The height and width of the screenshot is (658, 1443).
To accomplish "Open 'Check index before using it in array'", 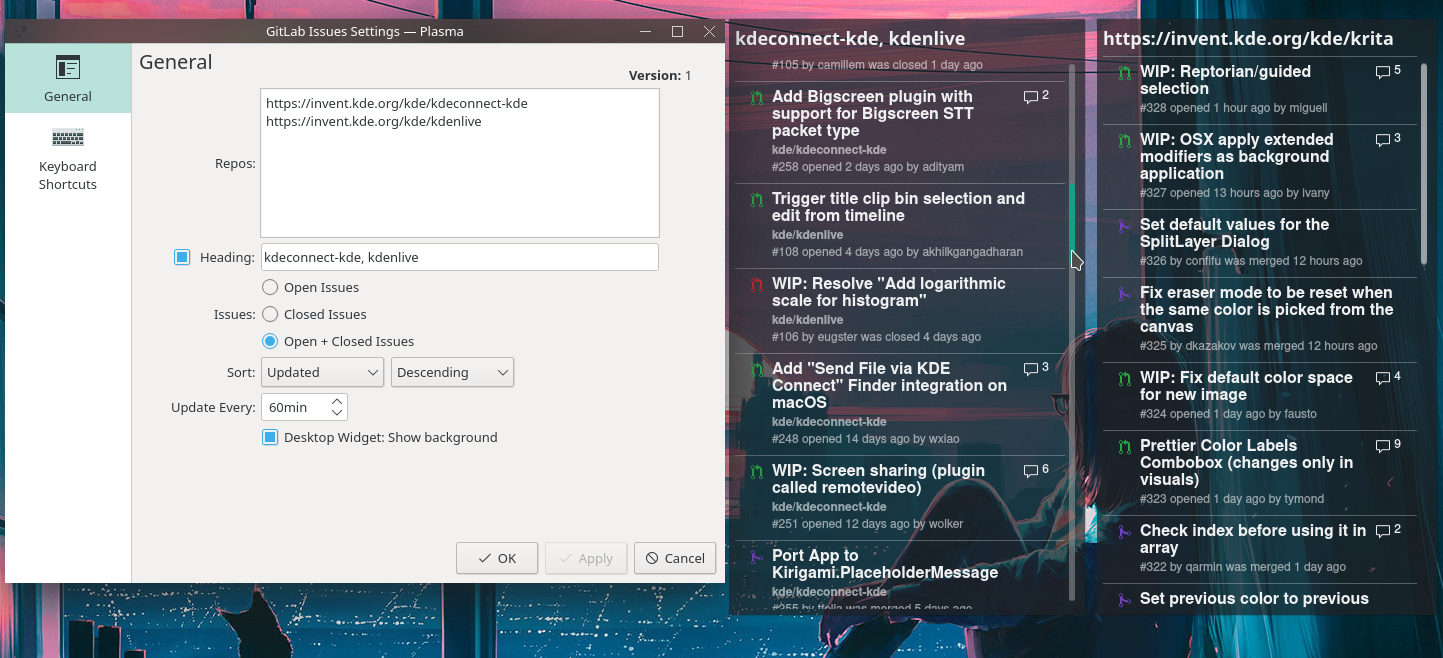I will 1253,539.
